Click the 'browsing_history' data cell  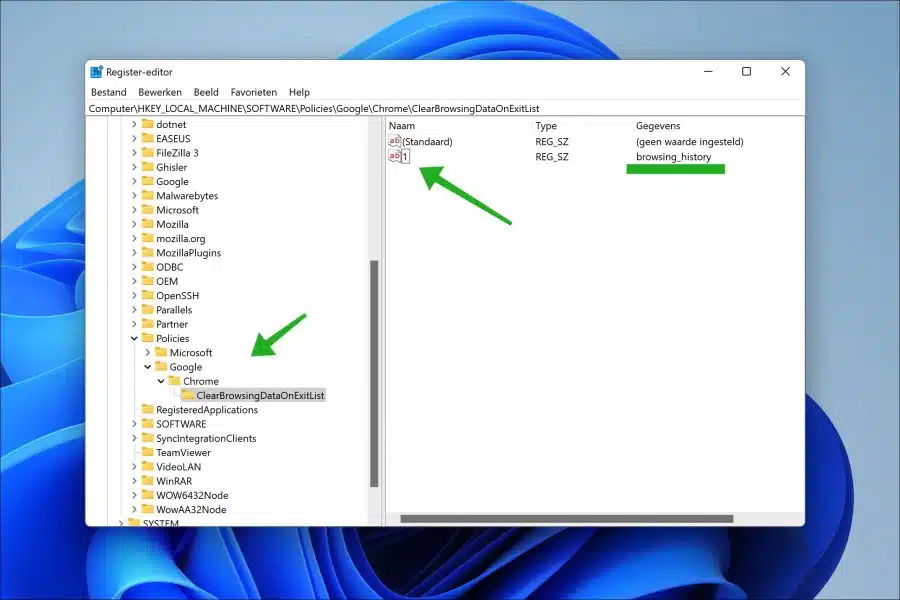tap(673, 157)
